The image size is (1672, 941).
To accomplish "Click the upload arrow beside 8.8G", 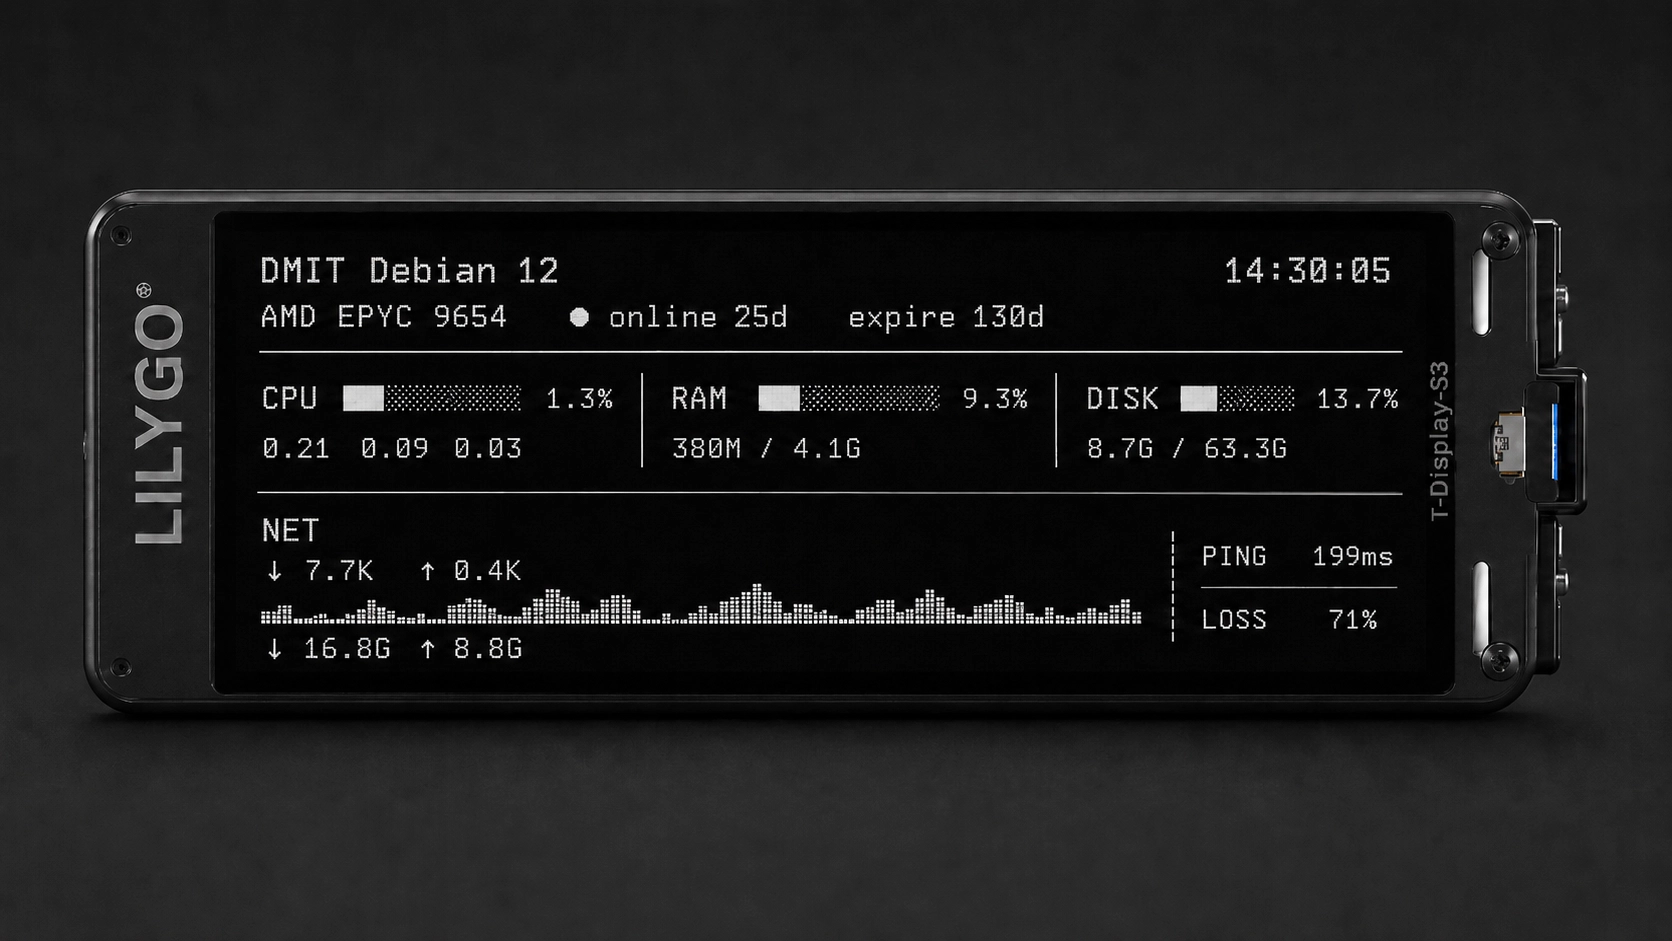I will point(428,649).
